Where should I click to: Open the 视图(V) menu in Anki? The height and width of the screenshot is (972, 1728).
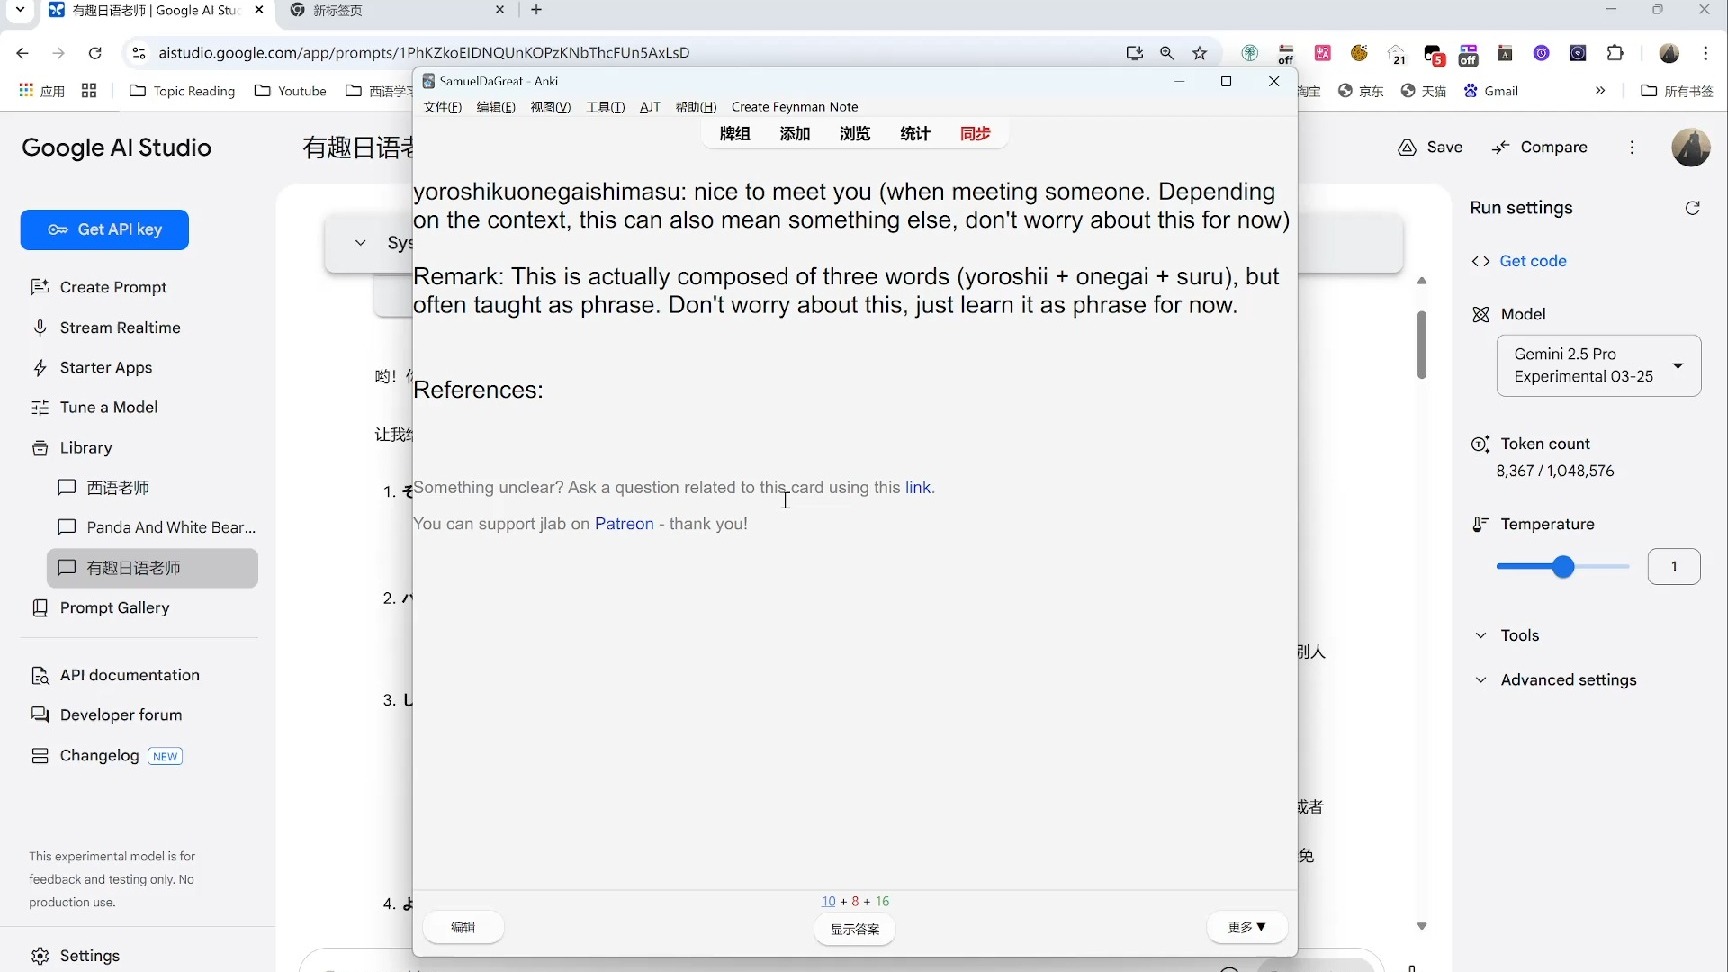pyautogui.click(x=550, y=107)
